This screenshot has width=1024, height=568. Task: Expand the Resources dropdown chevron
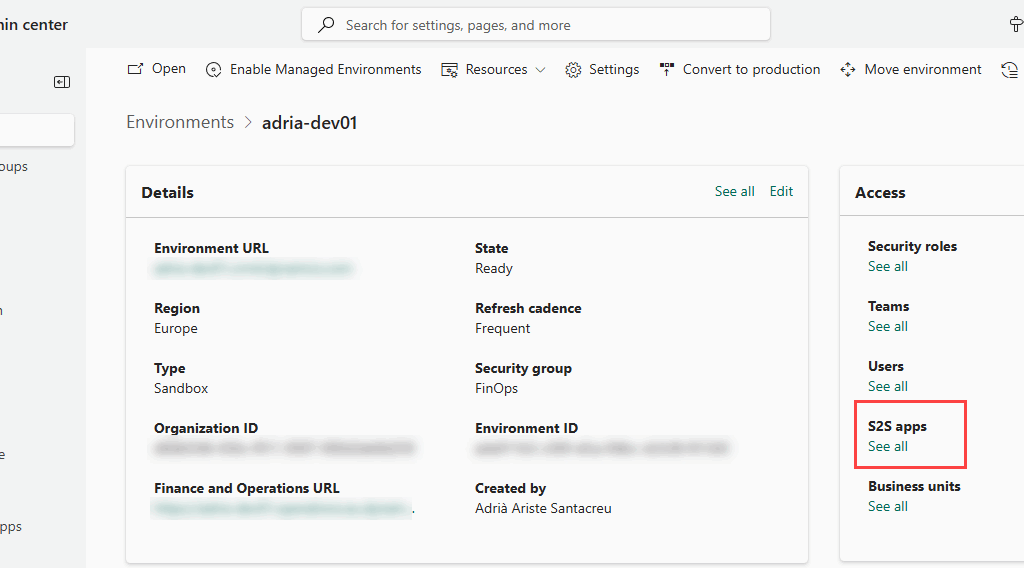tap(540, 70)
